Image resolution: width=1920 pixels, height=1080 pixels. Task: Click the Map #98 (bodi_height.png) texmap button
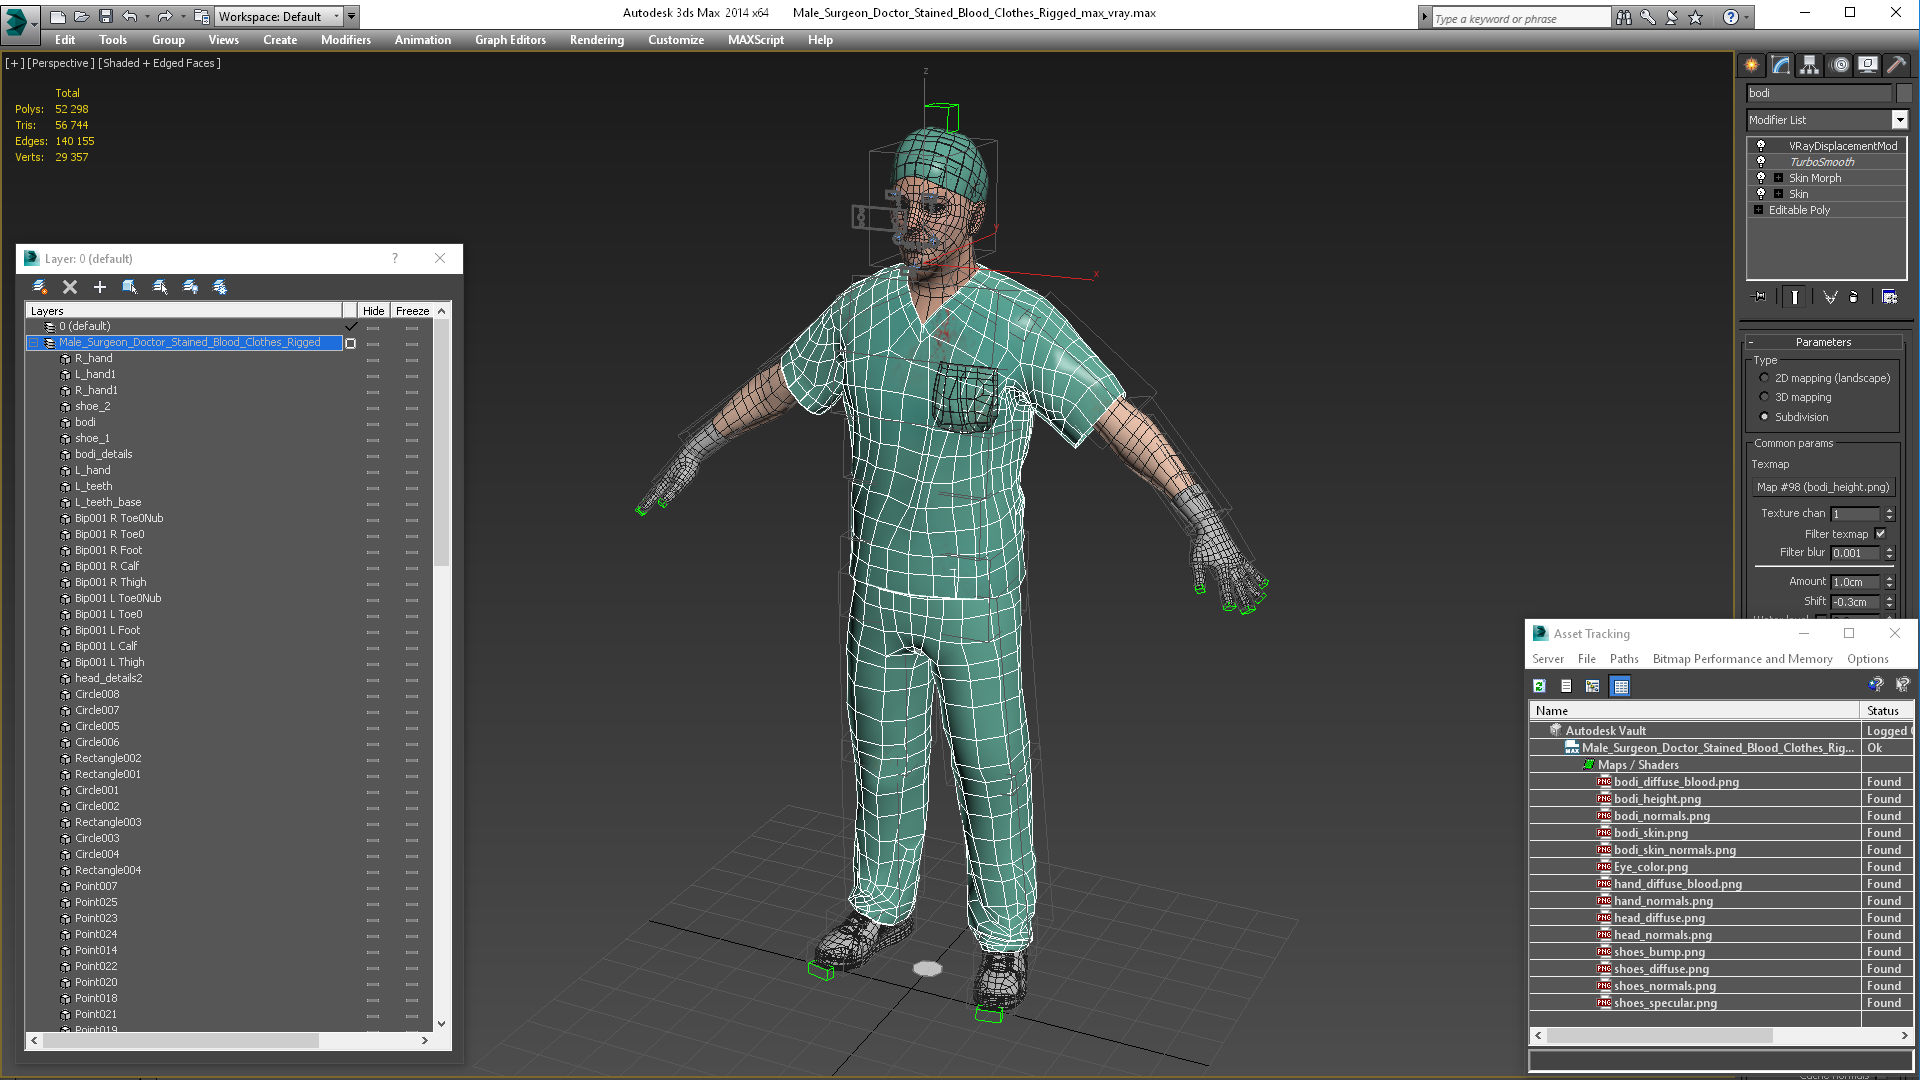(1823, 487)
